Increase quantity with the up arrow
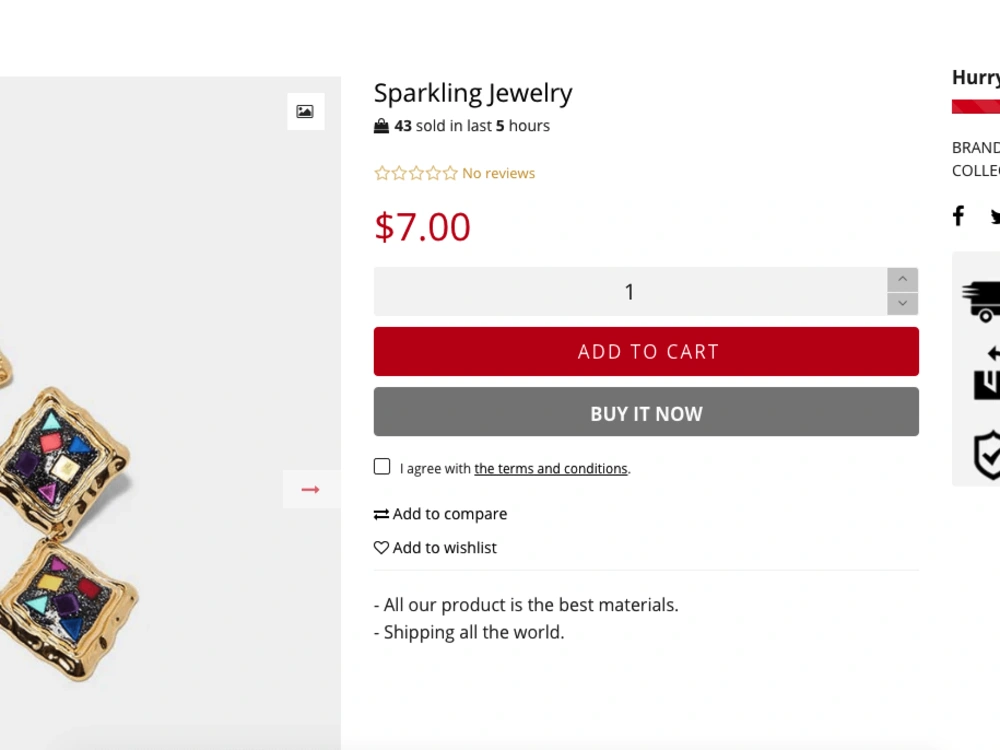The height and width of the screenshot is (750, 1000). click(x=902, y=279)
